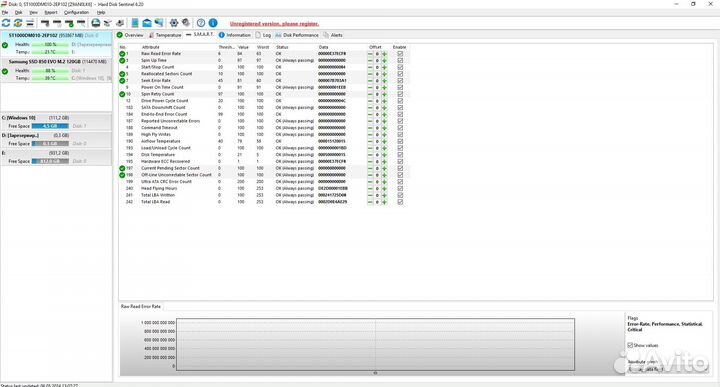
Task: Click the blue book report toolbar icon
Action: 135,22
